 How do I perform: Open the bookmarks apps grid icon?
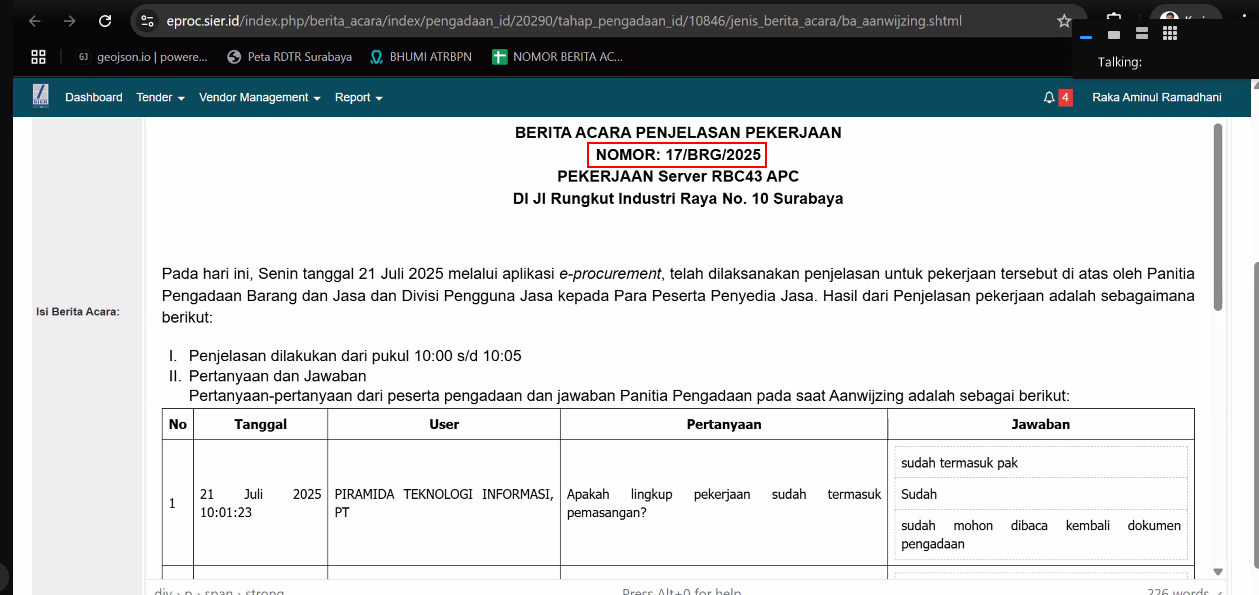coord(39,57)
